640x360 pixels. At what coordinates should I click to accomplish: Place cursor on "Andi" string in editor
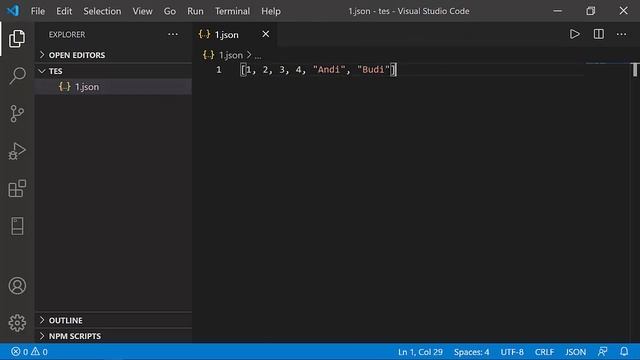pos(329,70)
